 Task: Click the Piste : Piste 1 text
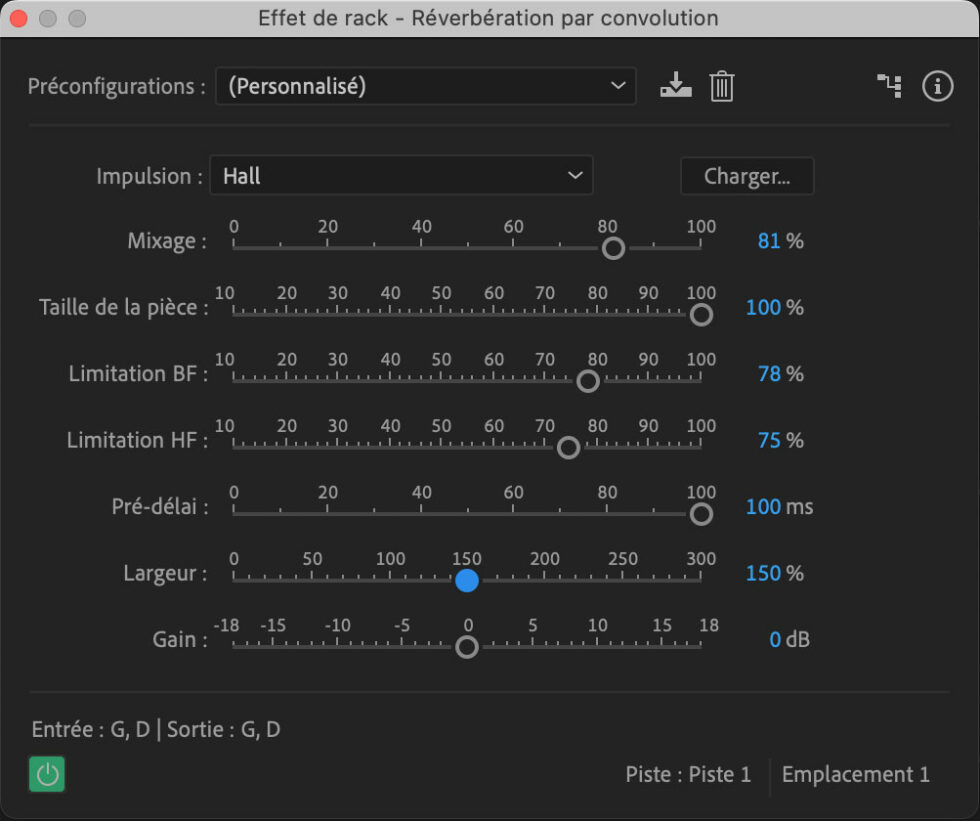(688, 774)
